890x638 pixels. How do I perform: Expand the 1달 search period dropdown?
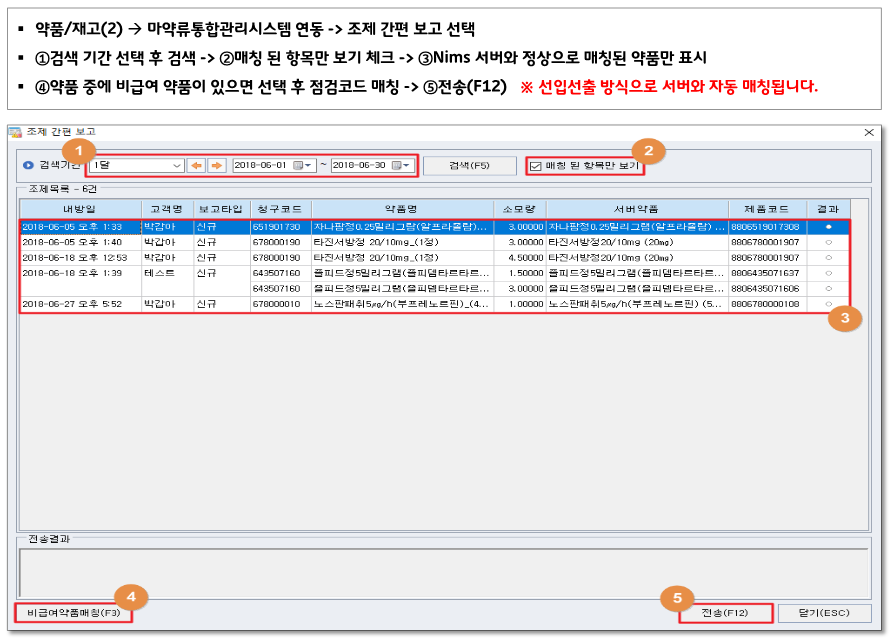177,165
